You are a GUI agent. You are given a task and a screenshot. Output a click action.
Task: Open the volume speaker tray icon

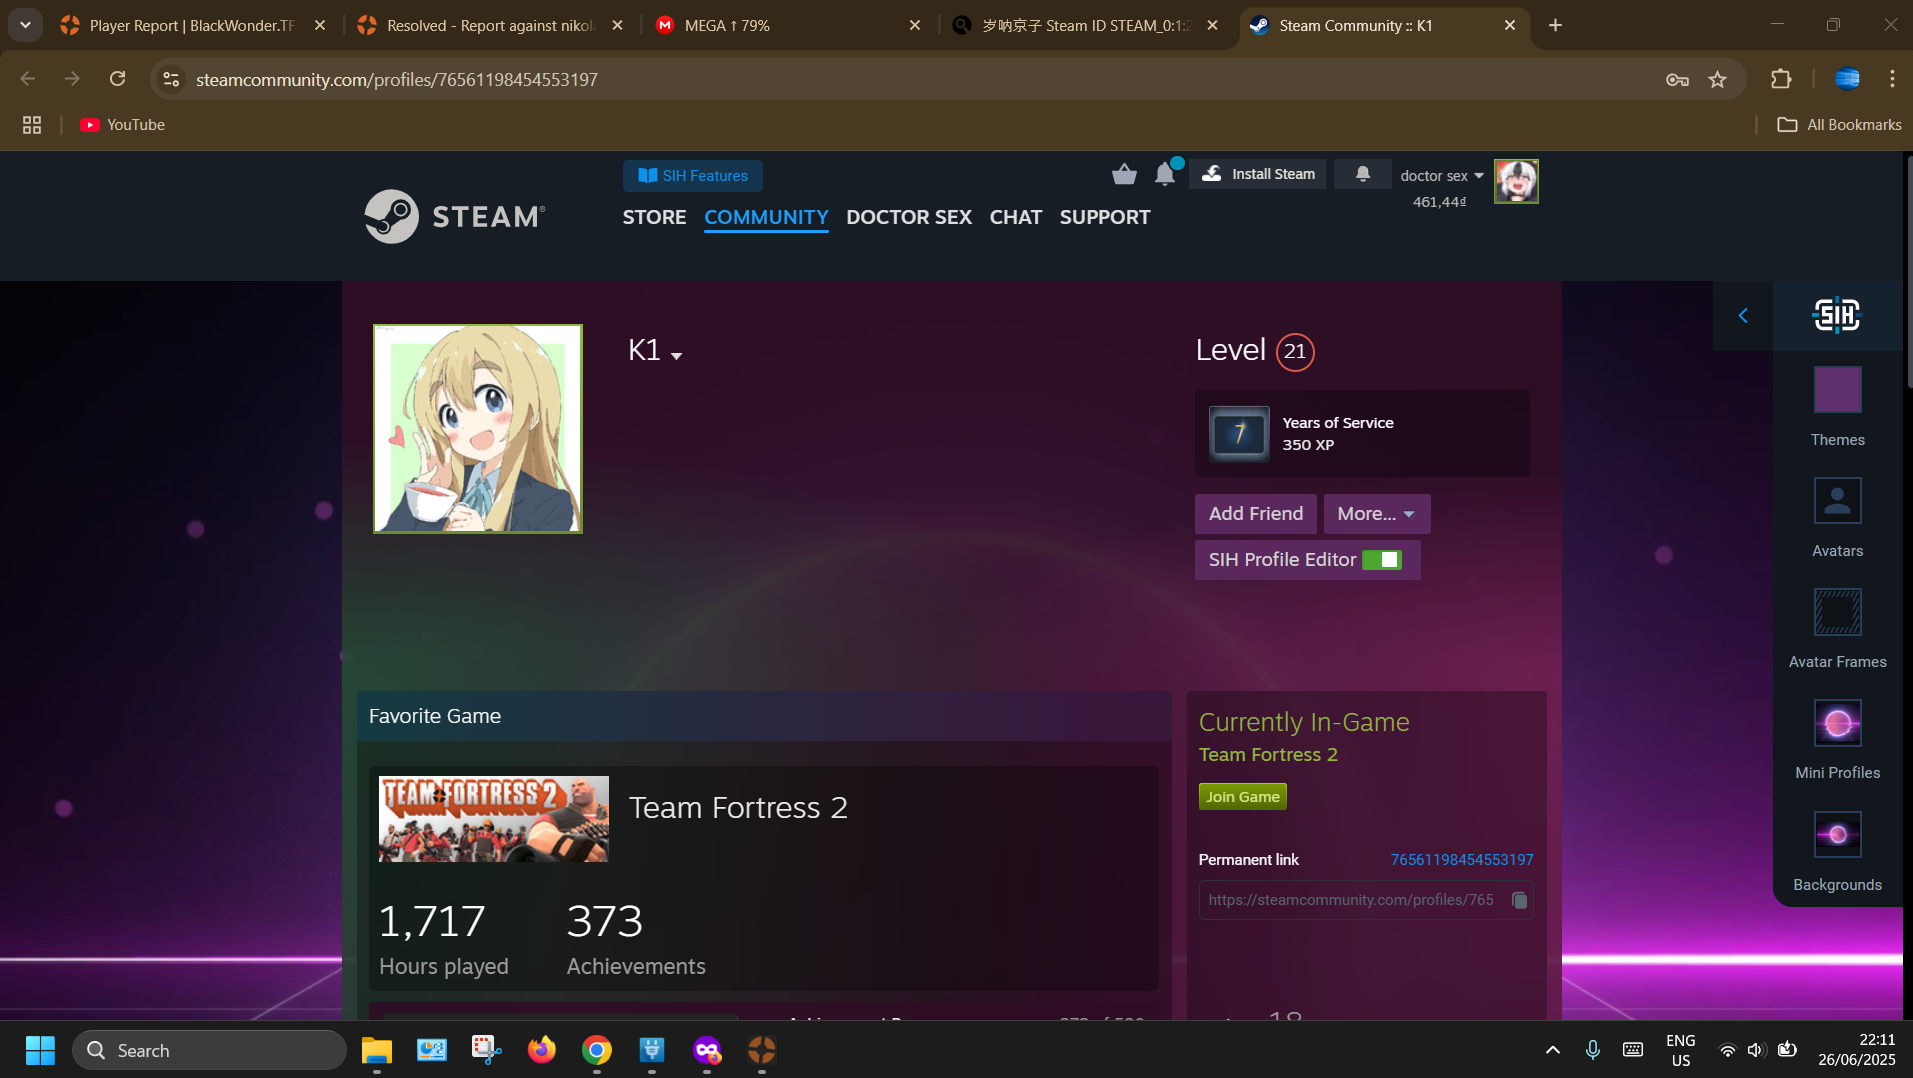pyautogui.click(x=1756, y=1050)
